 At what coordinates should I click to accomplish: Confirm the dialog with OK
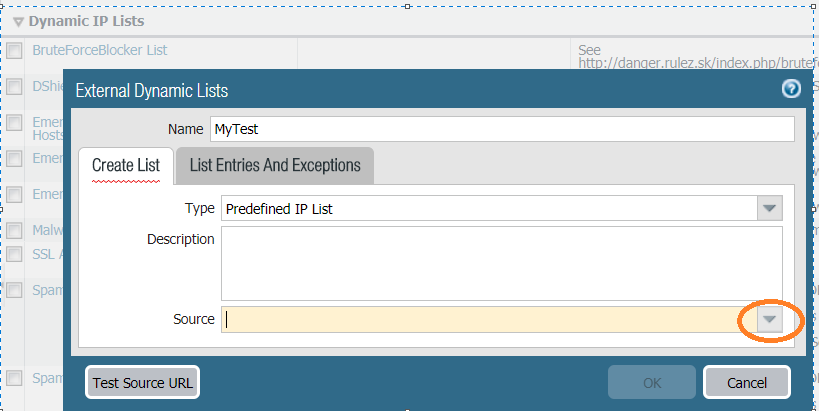pos(652,382)
